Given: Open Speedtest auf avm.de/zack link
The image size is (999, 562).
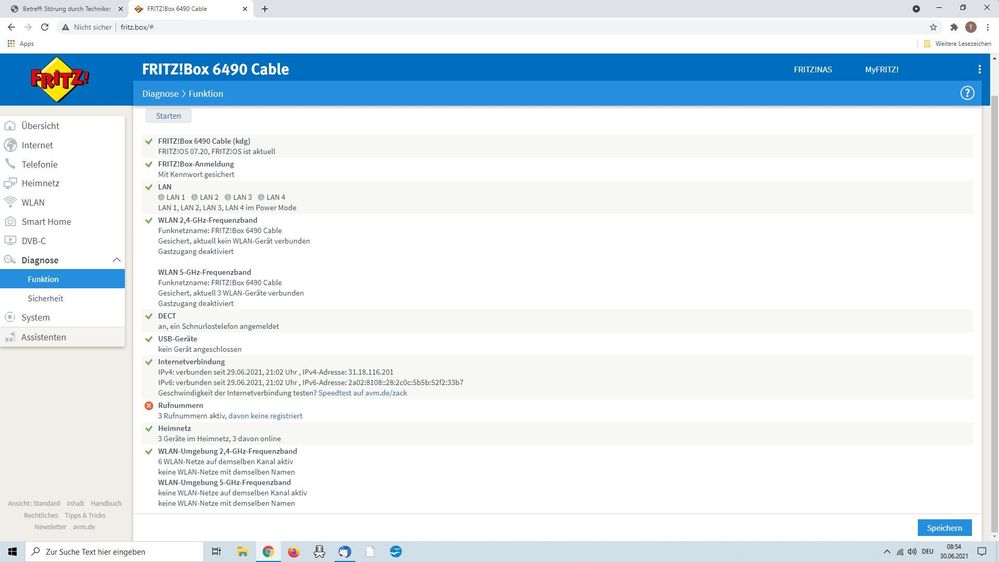Looking at the screenshot, I should (363, 393).
